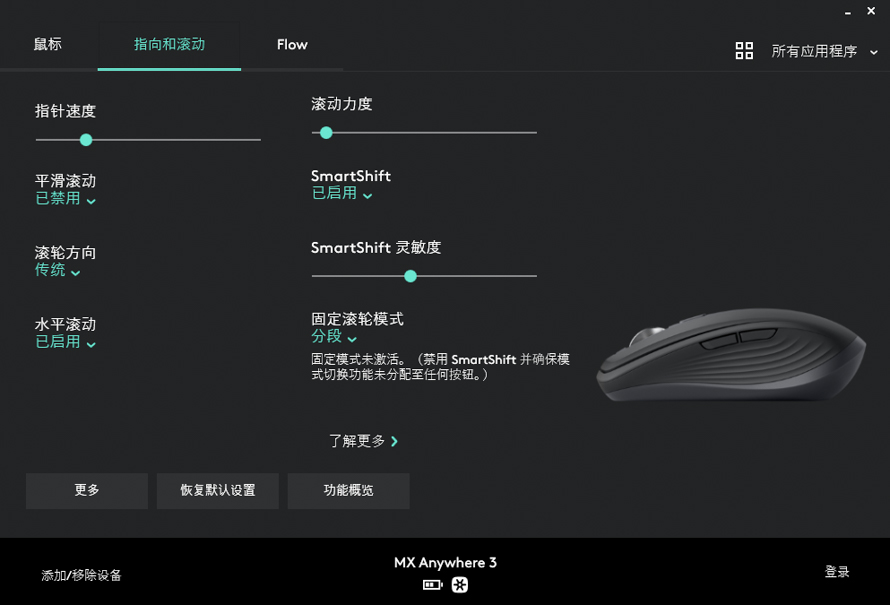This screenshot has width=890, height=605.
Task: Close the Logitech Options window
Action: [x=871, y=11]
